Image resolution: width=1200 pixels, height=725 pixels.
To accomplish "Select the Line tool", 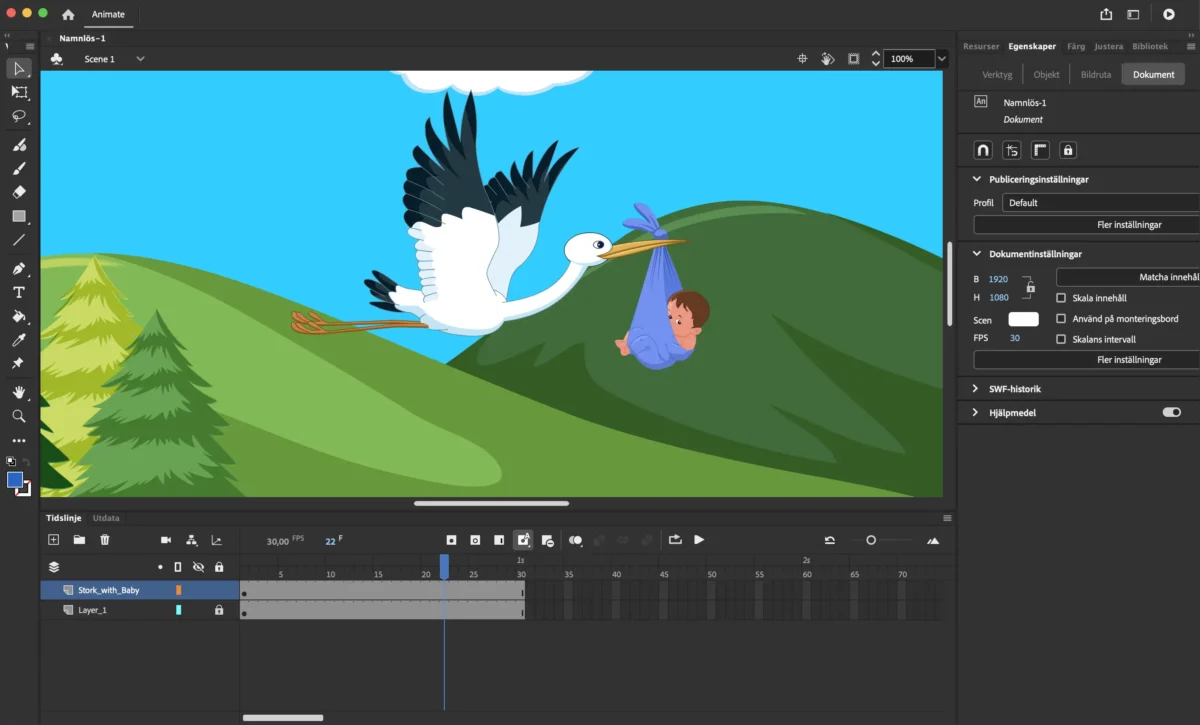I will tap(19, 240).
